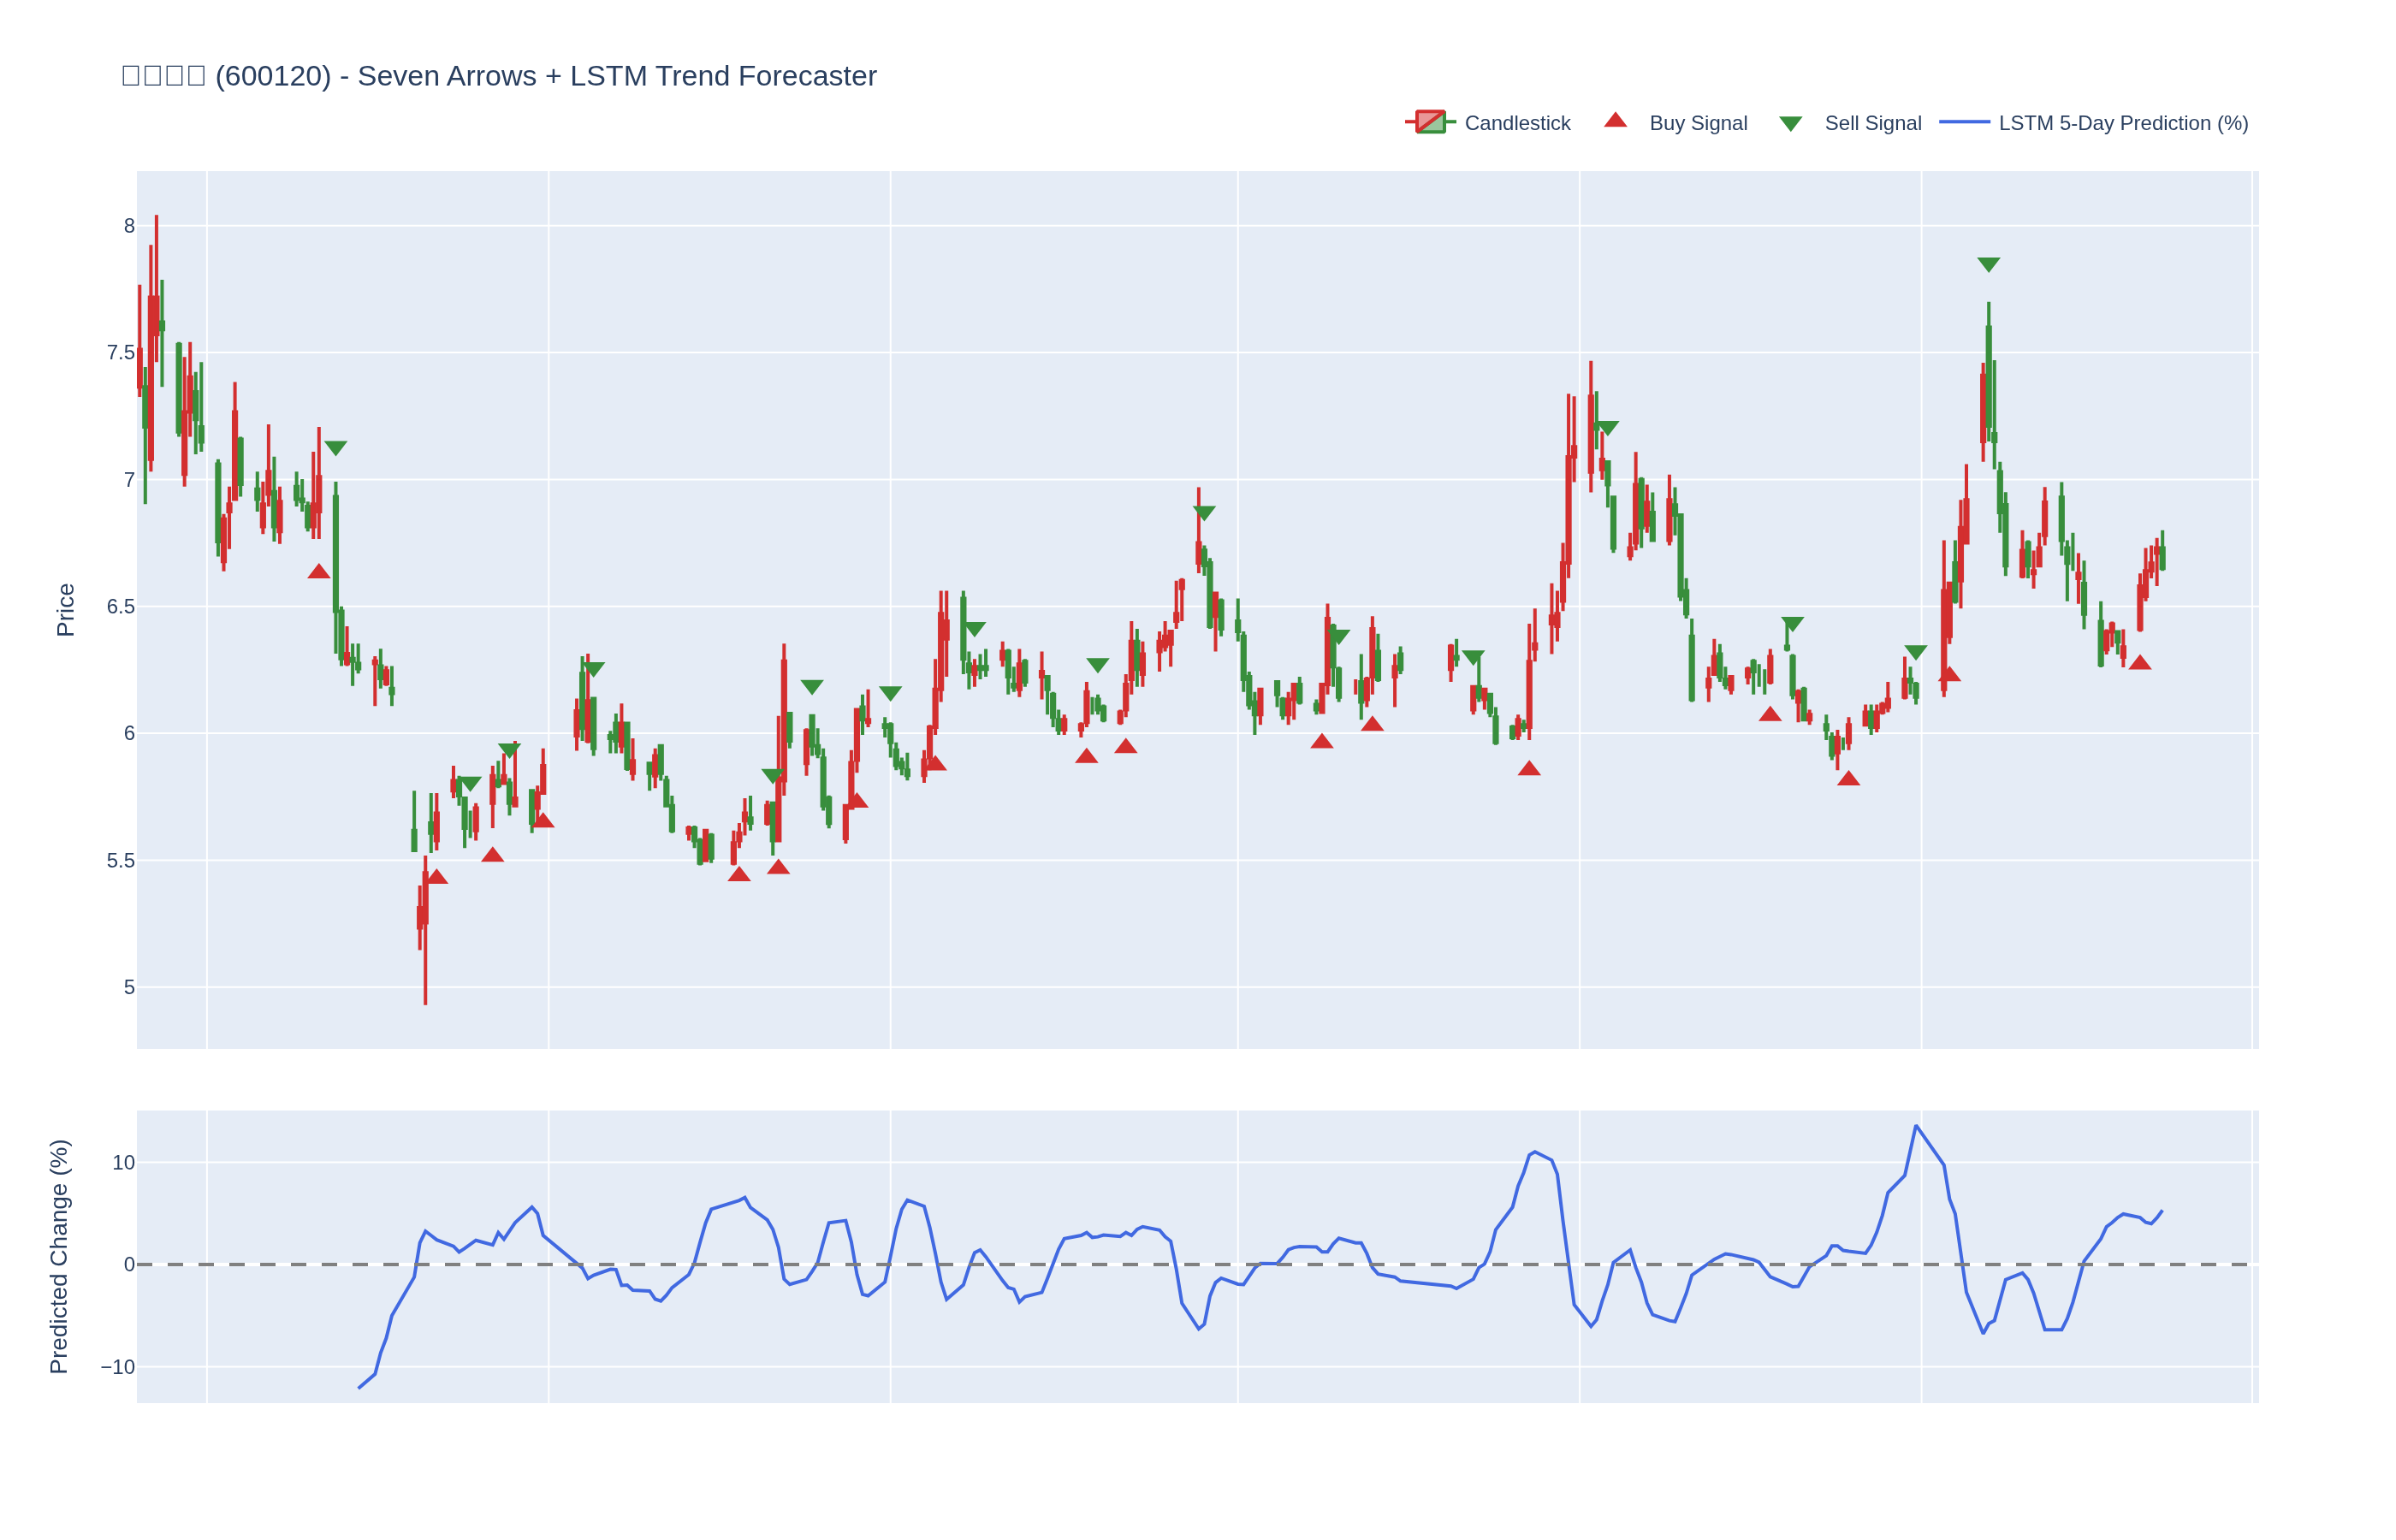Toggle the LSTM 5-Day Prediction (%) legend entry
2396x1540 pixels.
point(2123,123)
